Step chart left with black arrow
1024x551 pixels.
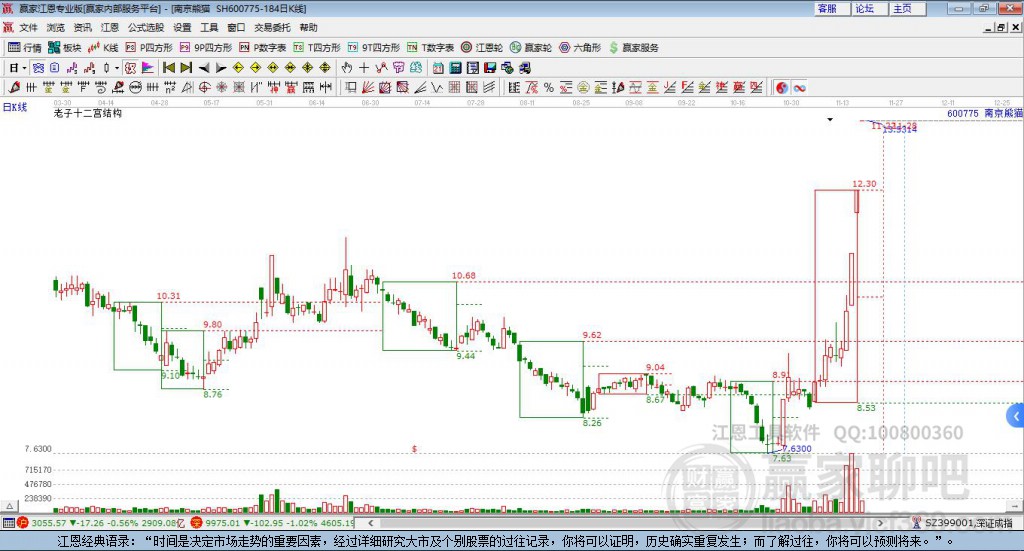tap(204, 68)
